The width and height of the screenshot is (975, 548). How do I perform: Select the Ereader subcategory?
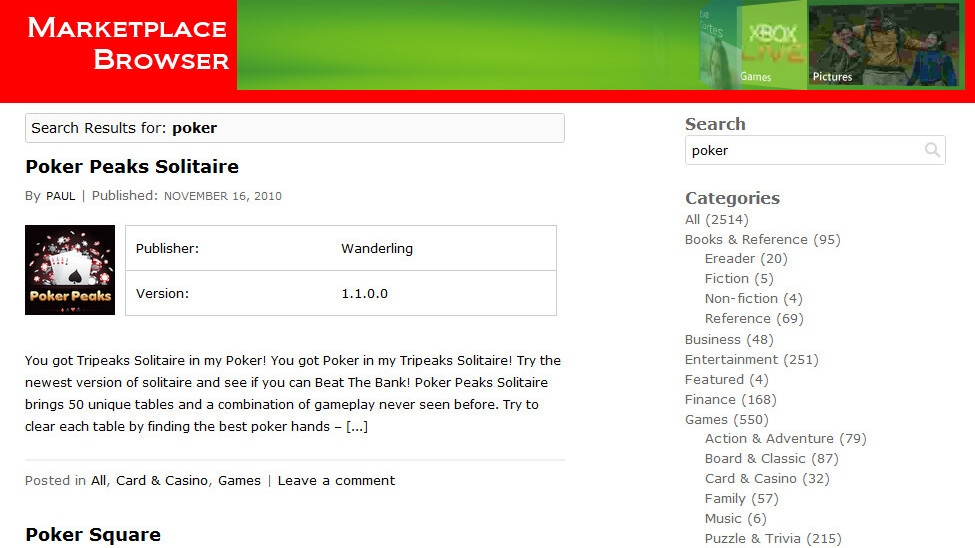(x=730, y=259)
